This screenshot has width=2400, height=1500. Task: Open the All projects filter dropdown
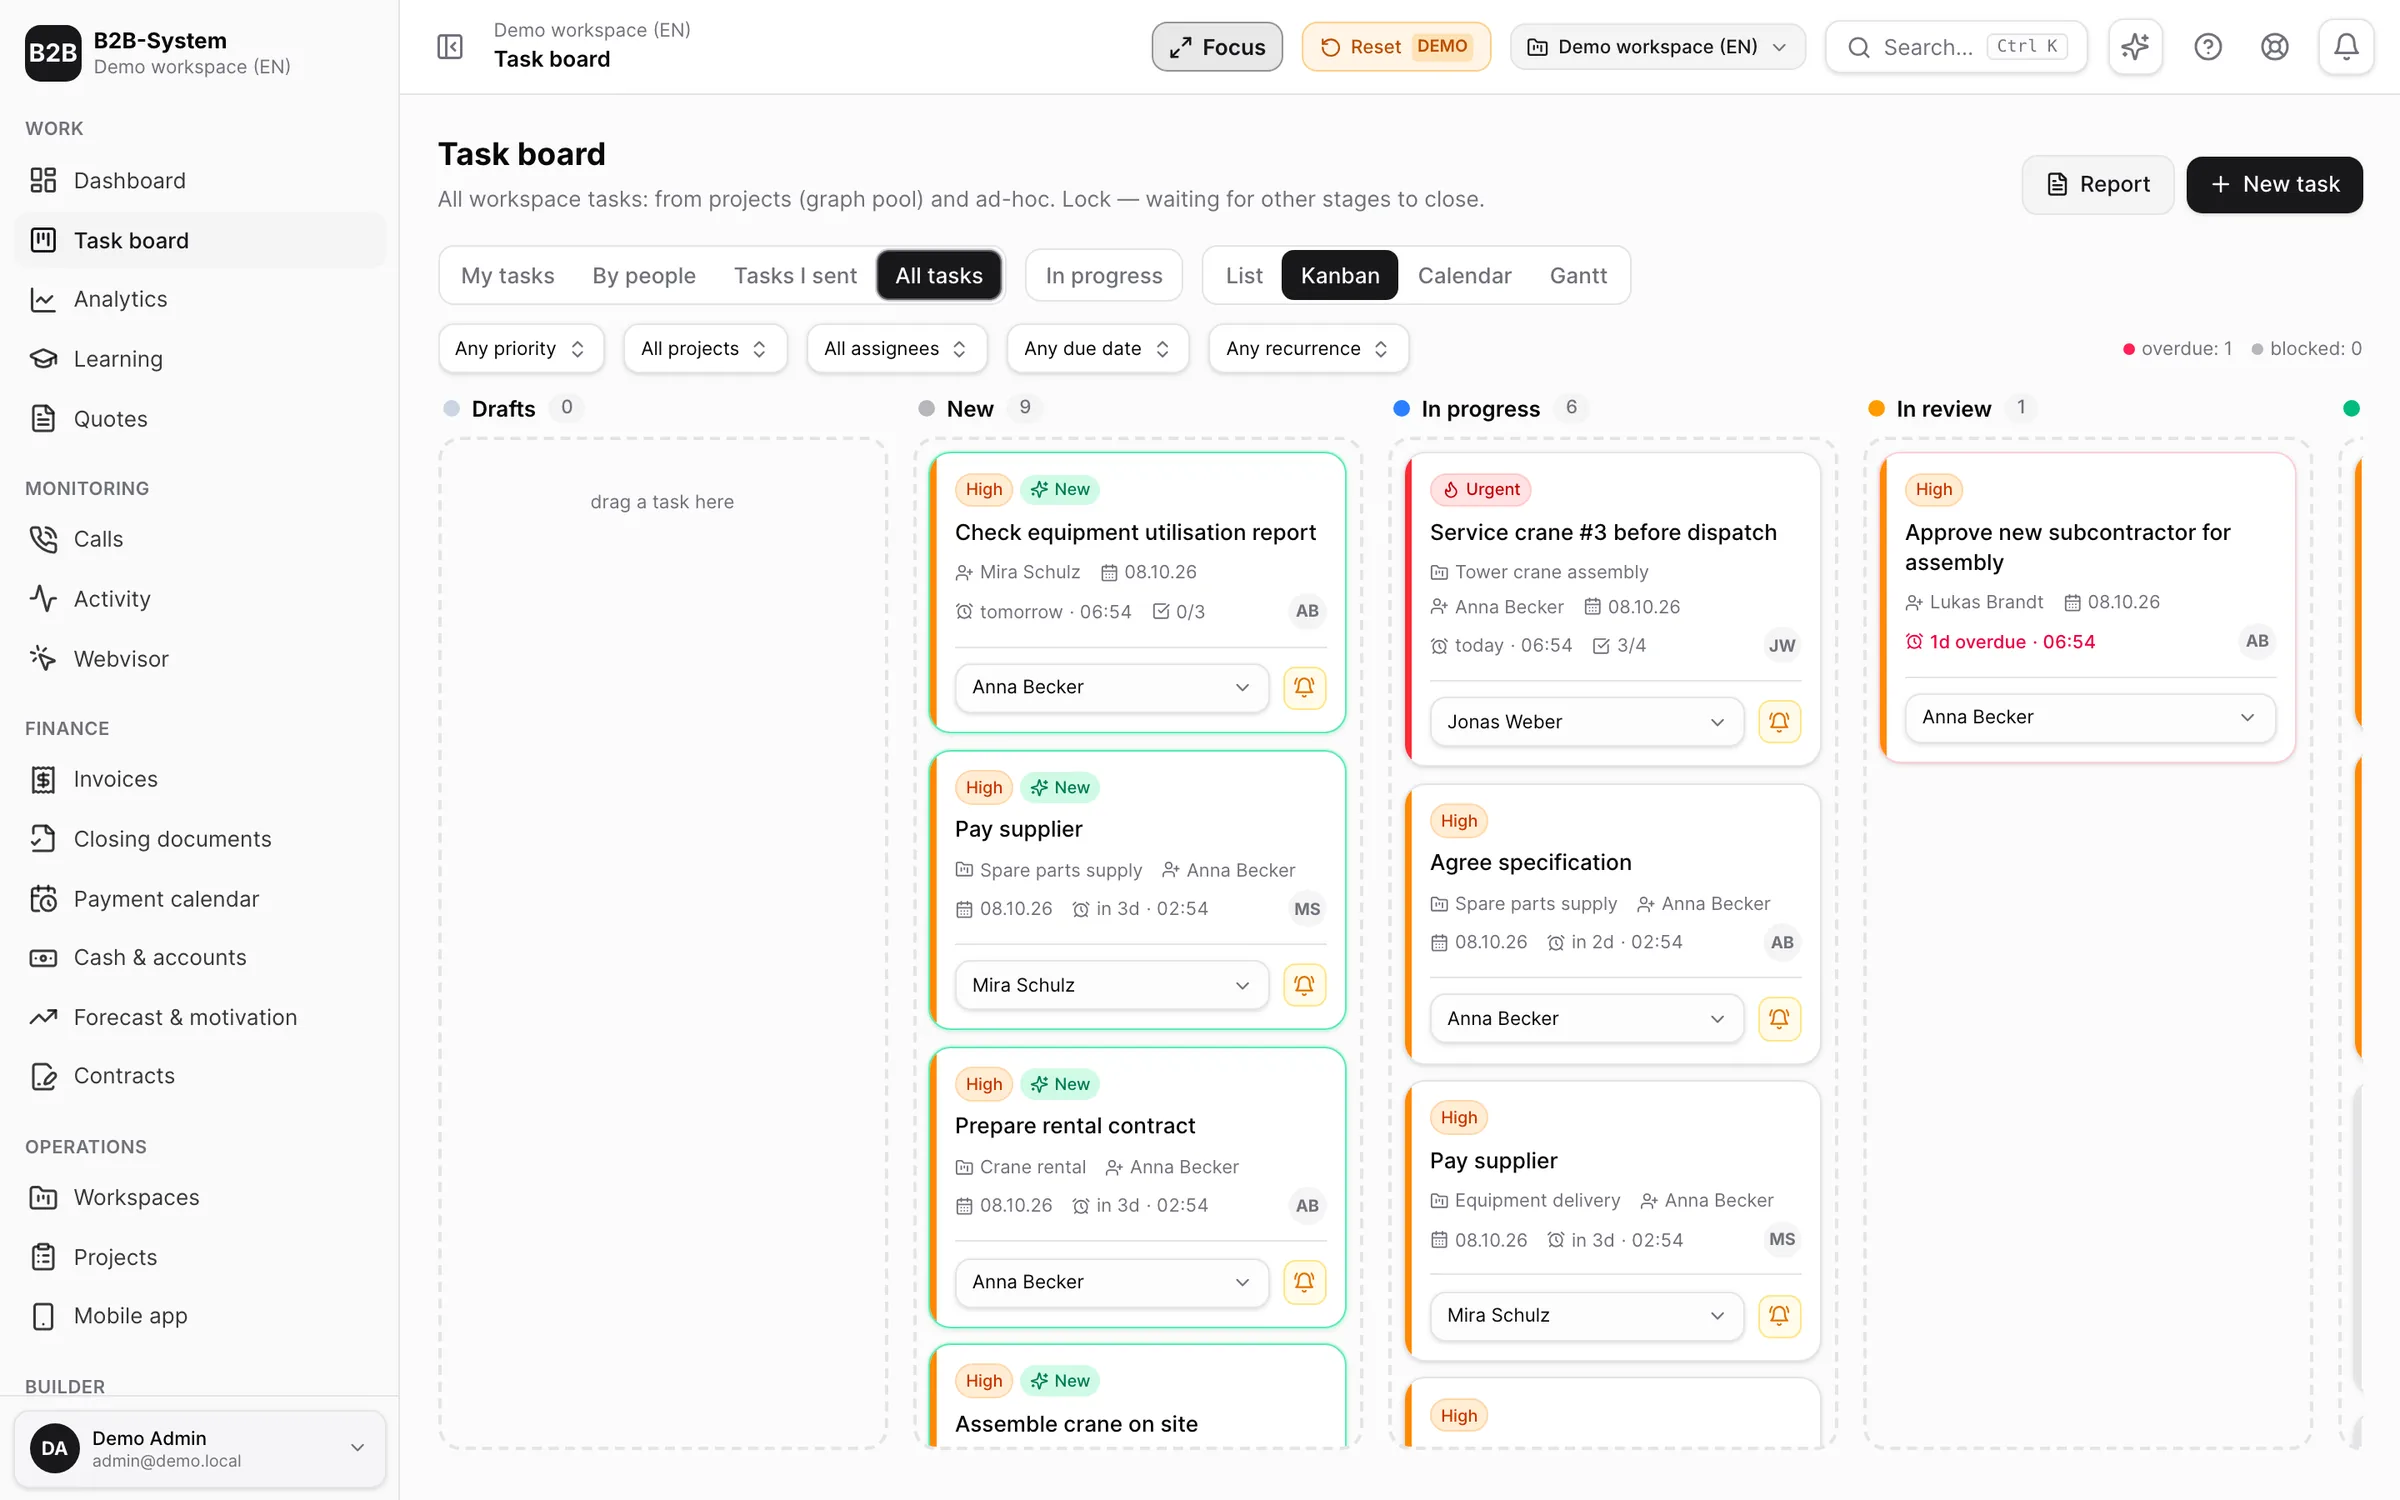click(x=704, y=348)
